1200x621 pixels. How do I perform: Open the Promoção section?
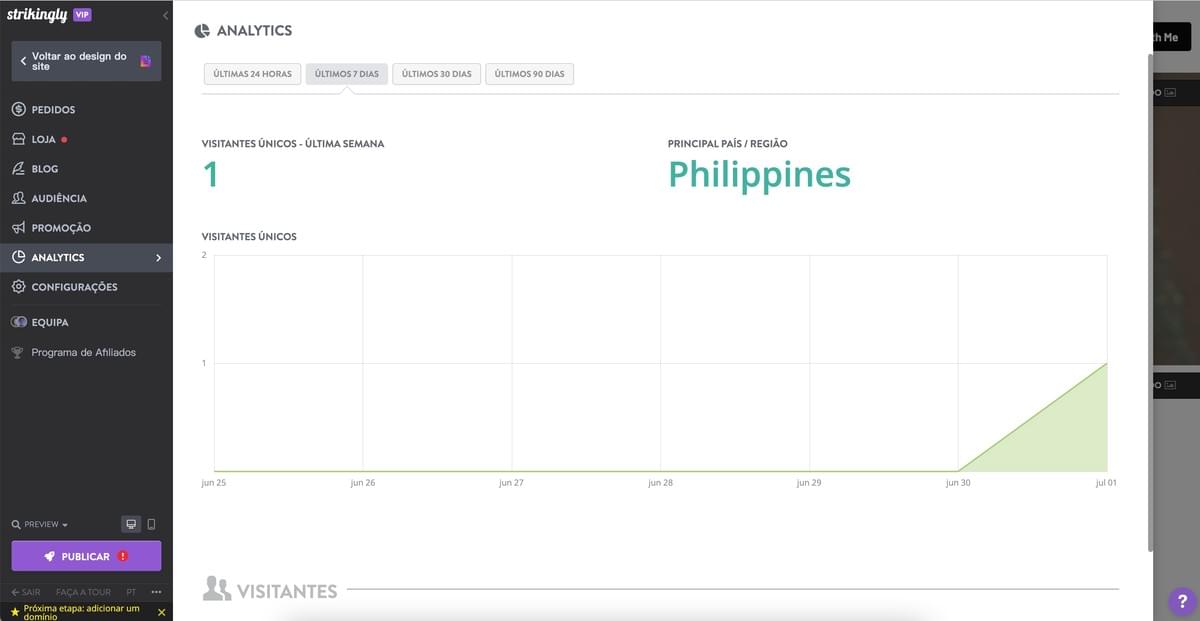[86, 228]
